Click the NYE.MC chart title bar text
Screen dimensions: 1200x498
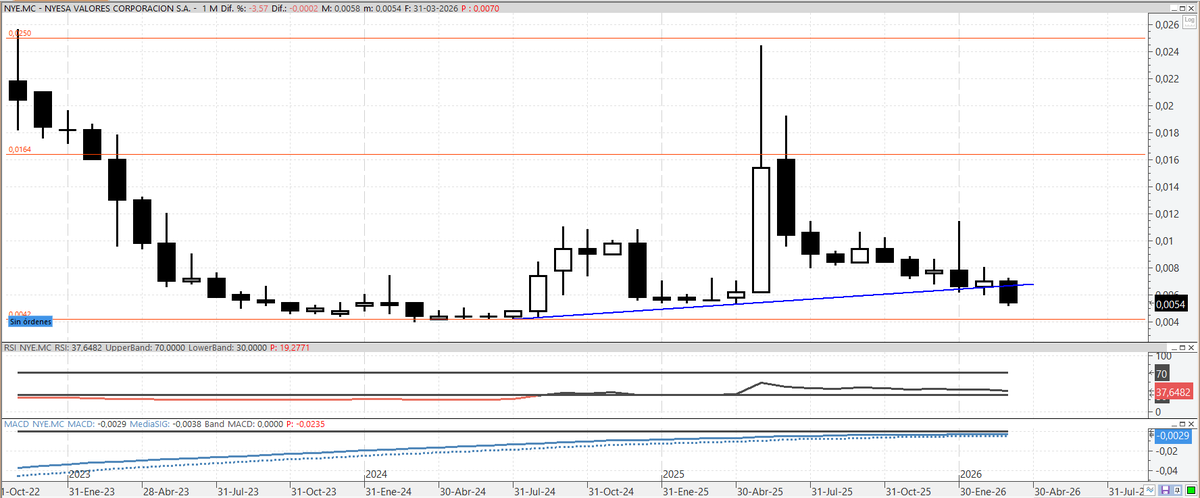251,8
